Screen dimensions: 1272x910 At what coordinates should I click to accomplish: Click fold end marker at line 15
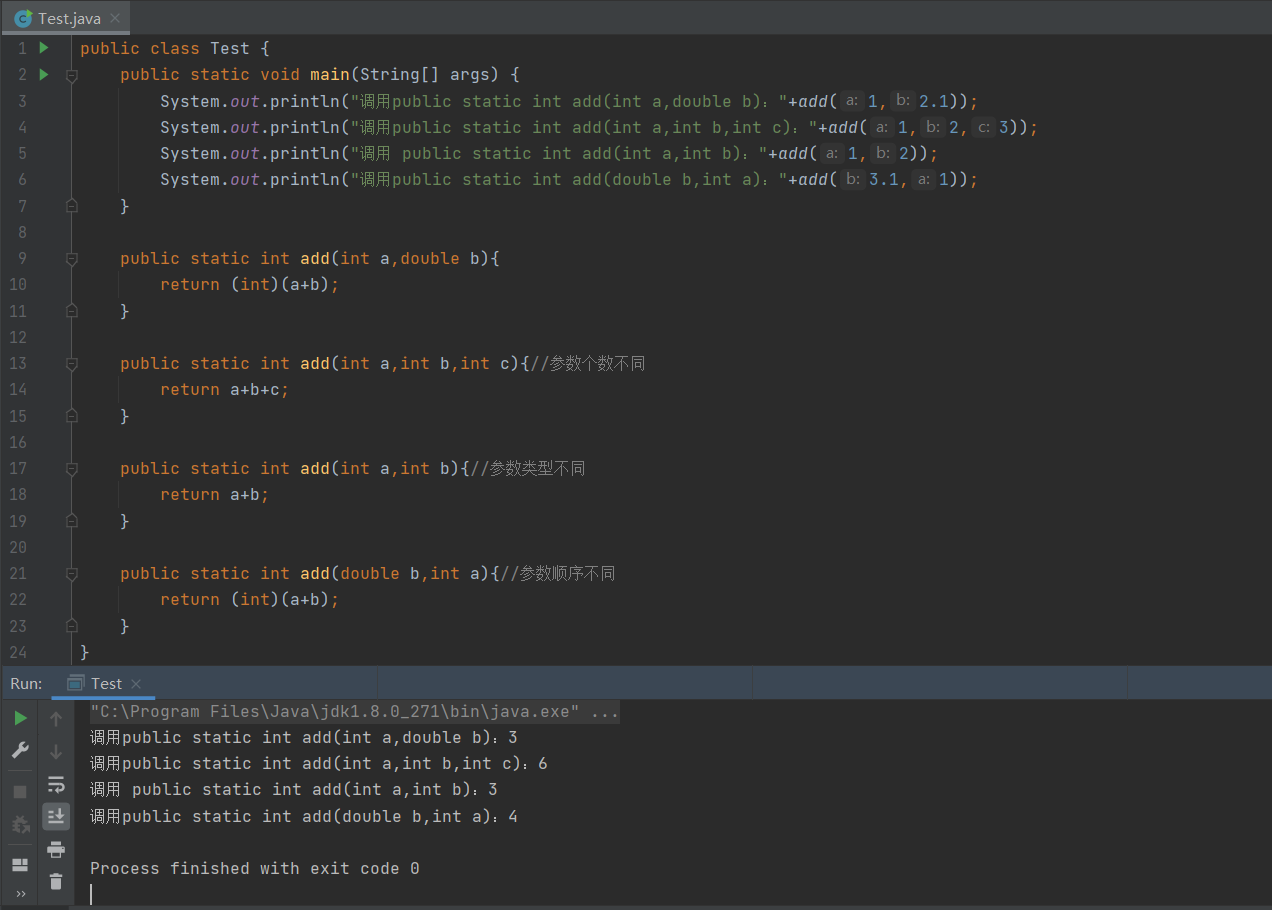pyautogui.click(x=71, y=416)
